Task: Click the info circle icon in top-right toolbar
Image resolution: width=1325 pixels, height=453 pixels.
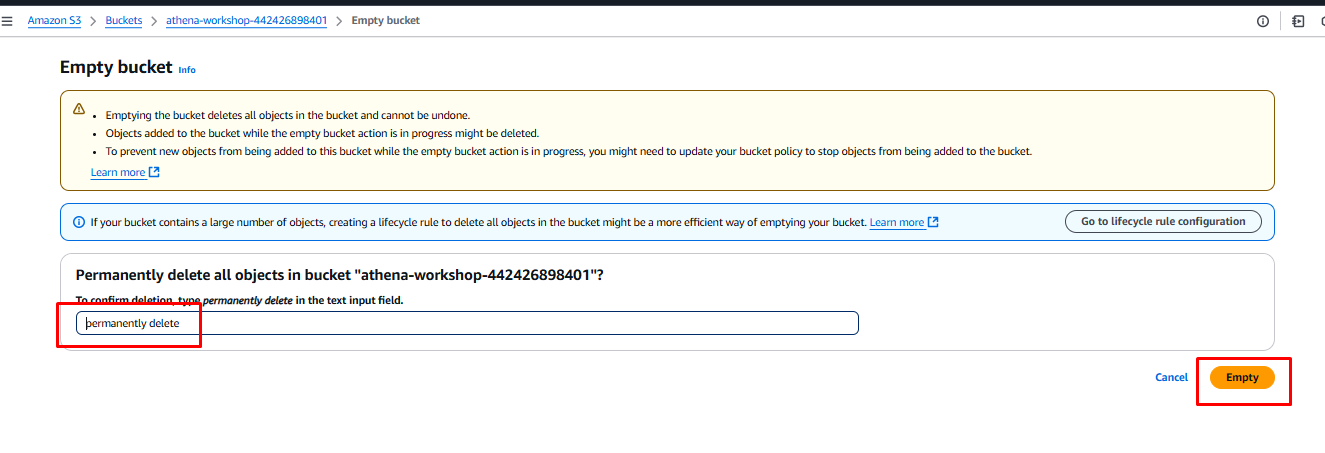Action: click(1263, 21)
